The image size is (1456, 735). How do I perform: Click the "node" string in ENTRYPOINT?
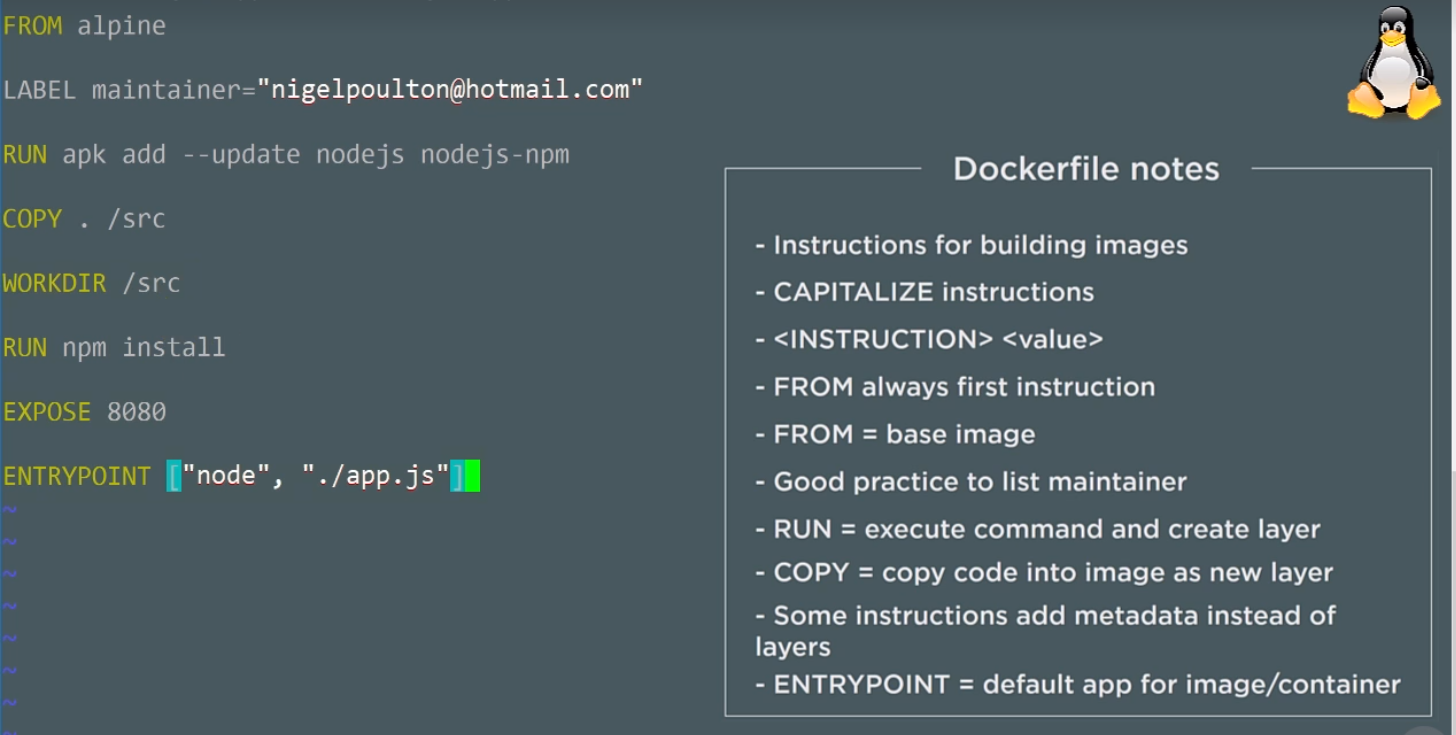click(226, 475)
